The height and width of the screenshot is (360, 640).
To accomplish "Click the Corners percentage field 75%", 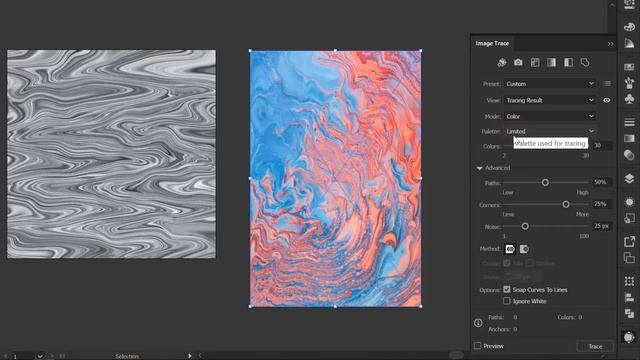I will pos(602,204).
